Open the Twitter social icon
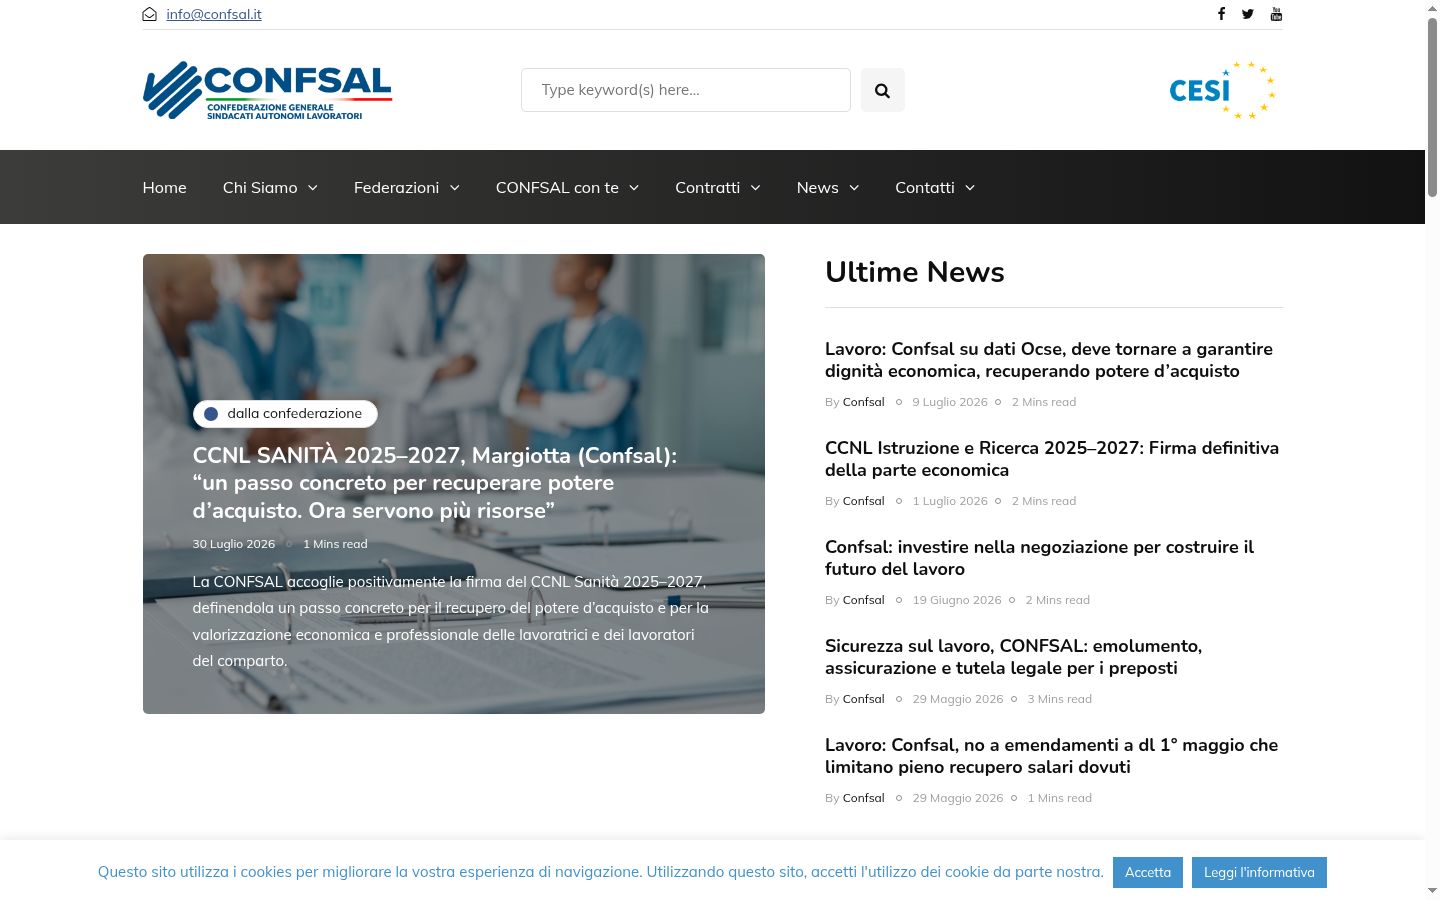The image size is (1440, 900). click(x=1248, y=14)
